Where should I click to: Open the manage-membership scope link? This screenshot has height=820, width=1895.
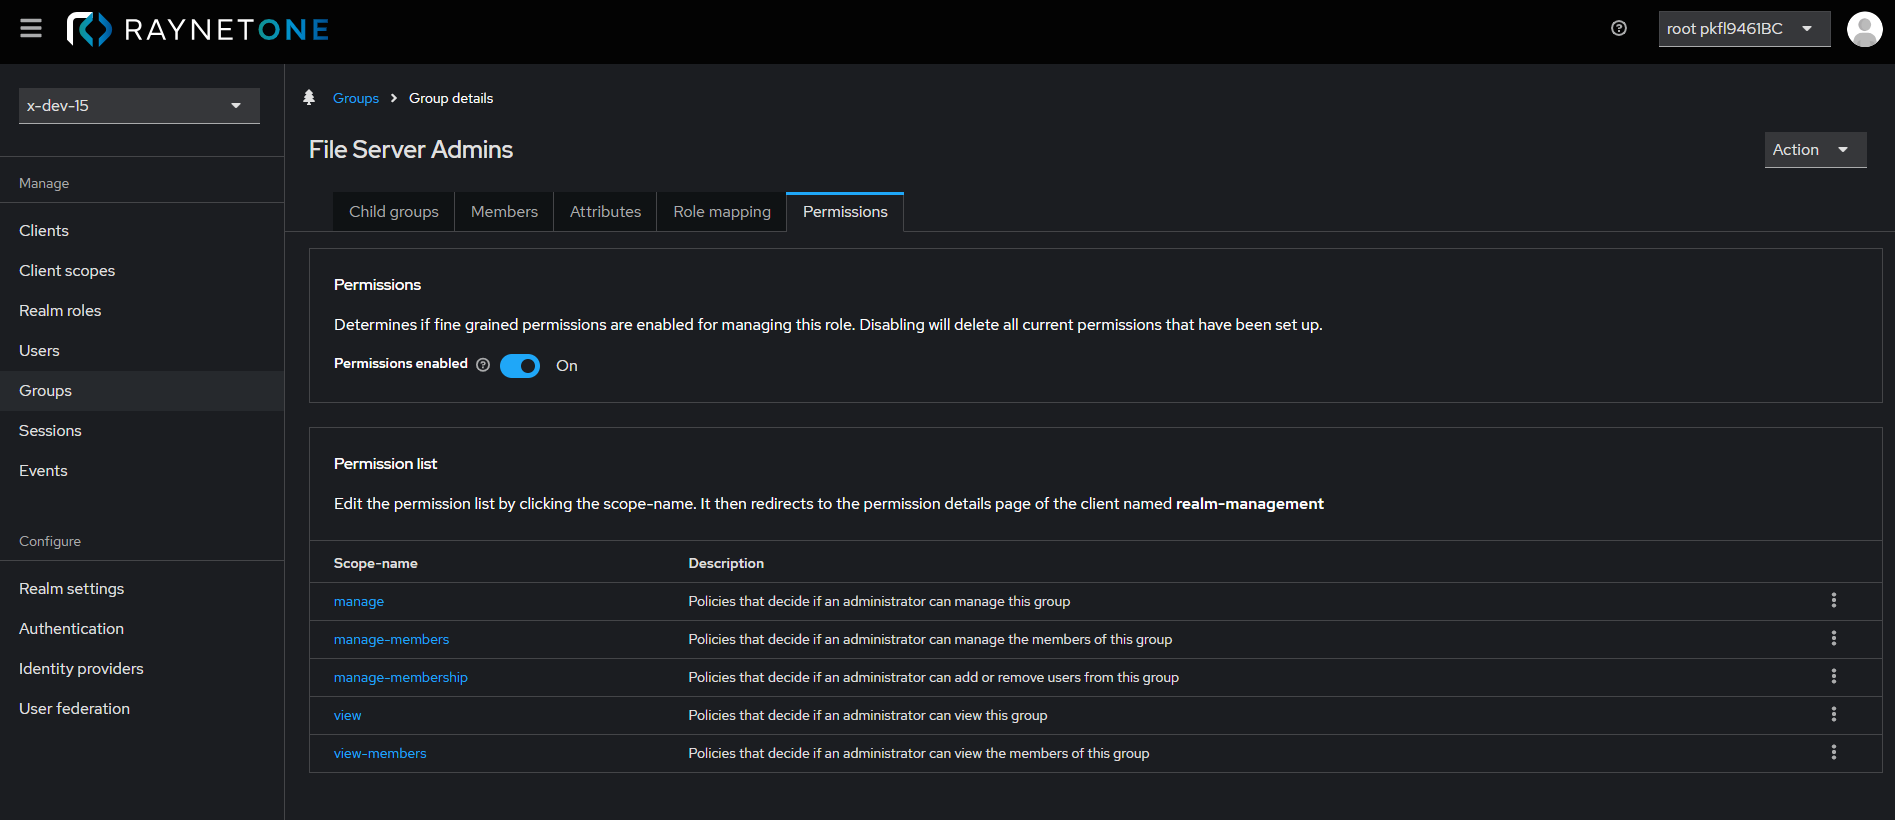400,678
